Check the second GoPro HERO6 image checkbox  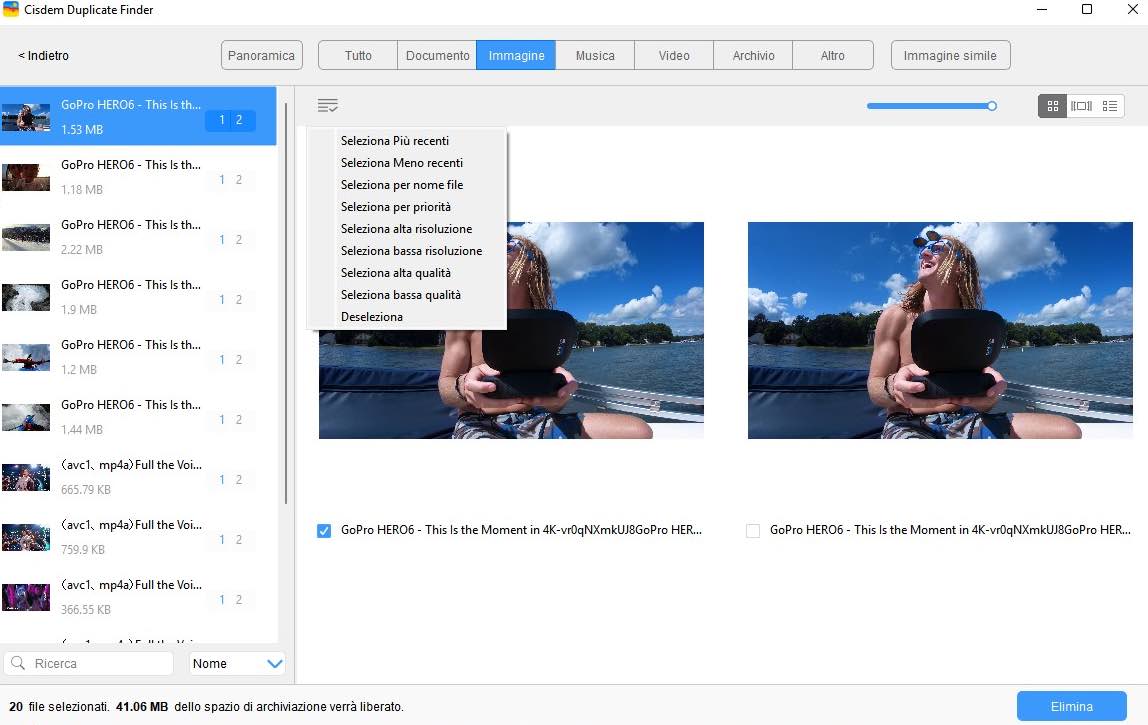point(753,531)
